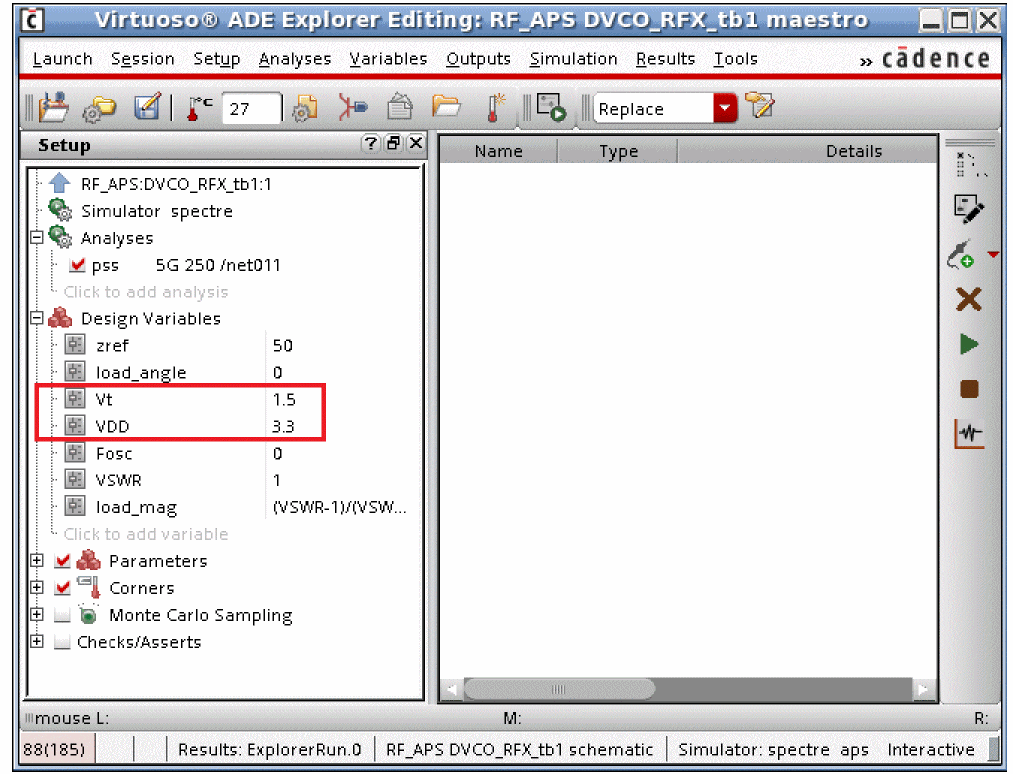1013x774 pixels.
Task: Click the add output probe icon
Action: pyautogui.click(x=961, y=254)
